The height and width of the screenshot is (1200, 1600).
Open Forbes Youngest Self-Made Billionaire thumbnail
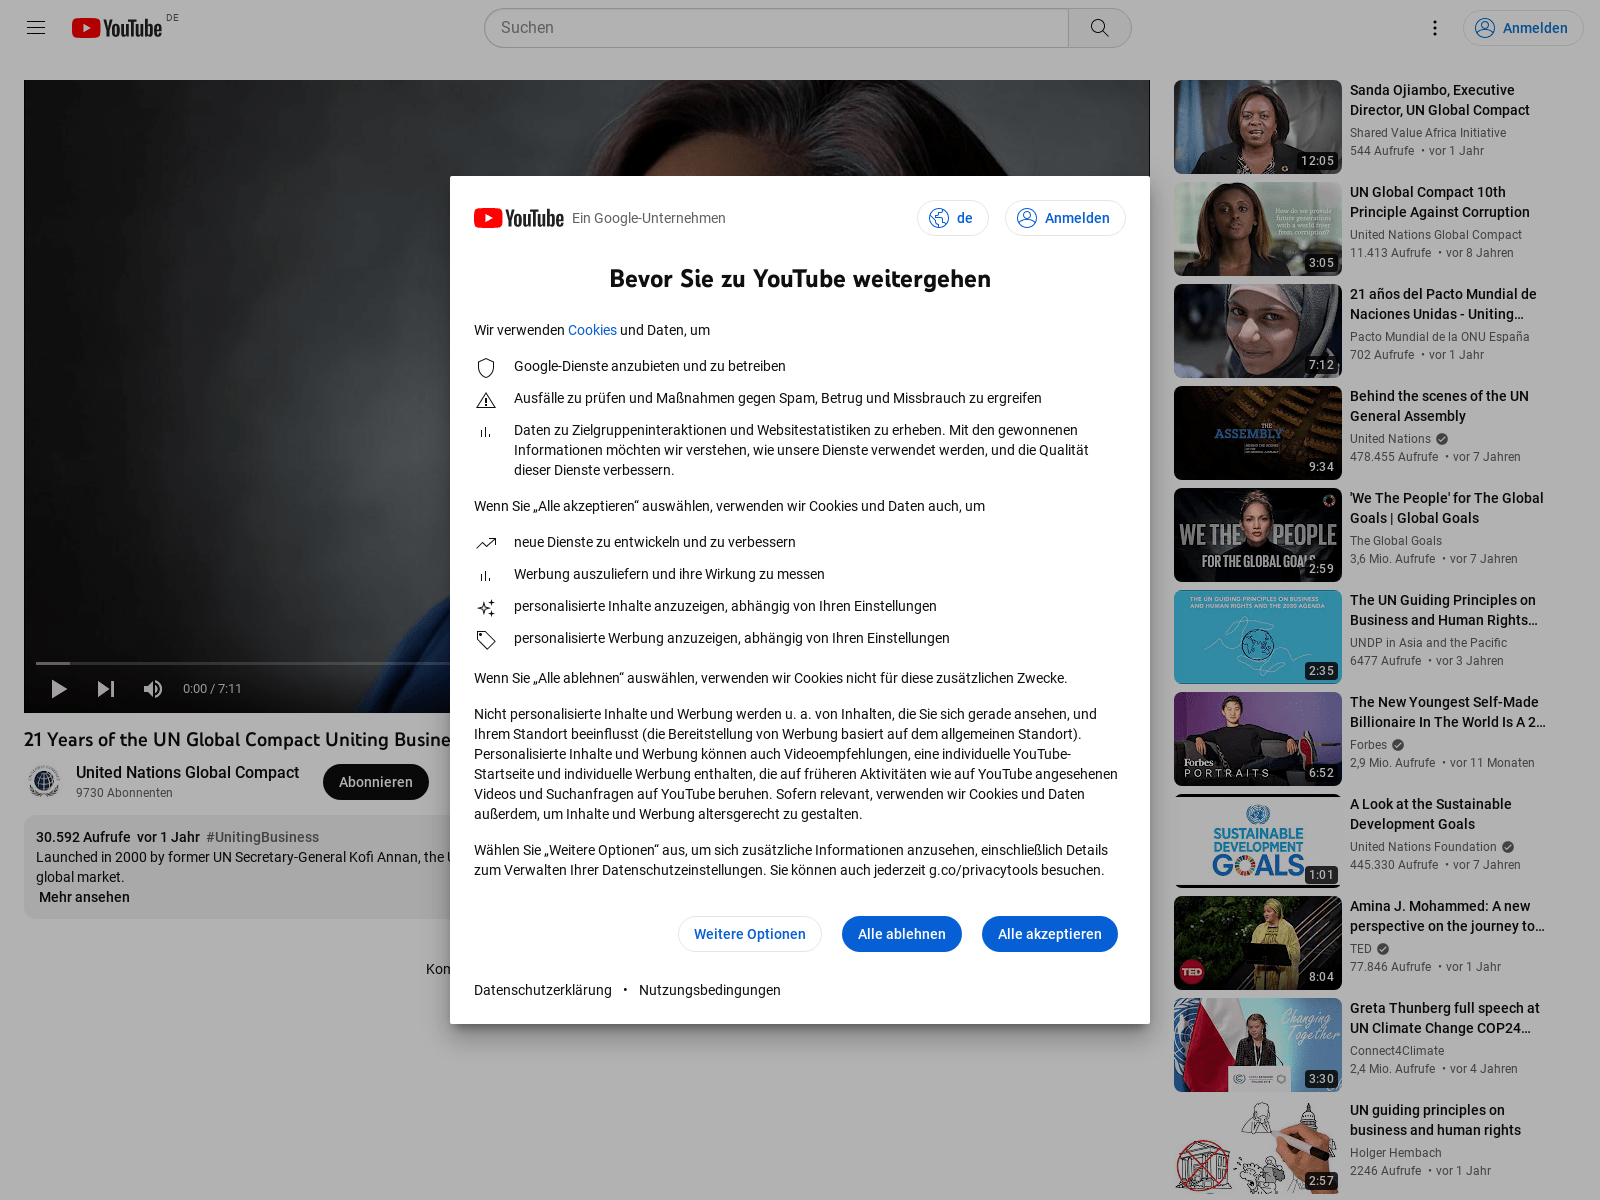[x=1258, y=739]
